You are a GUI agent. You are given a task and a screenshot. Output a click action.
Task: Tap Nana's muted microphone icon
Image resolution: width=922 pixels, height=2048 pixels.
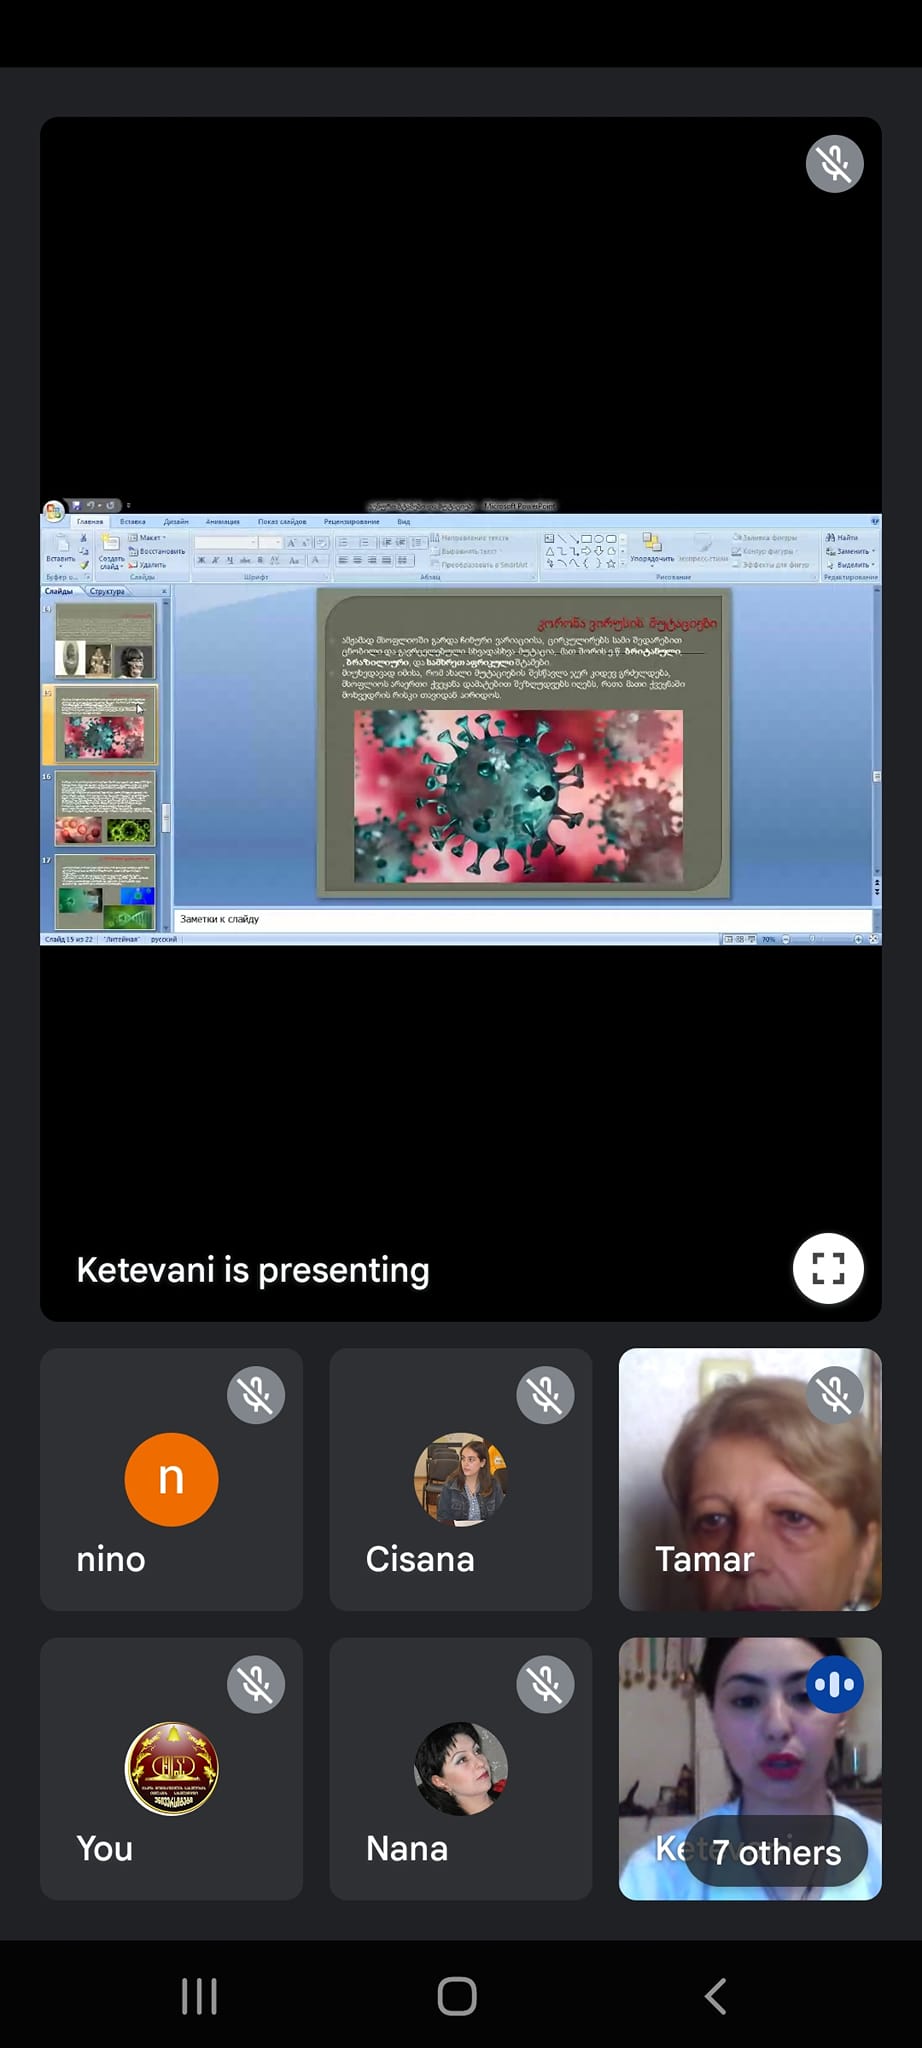545,1685
